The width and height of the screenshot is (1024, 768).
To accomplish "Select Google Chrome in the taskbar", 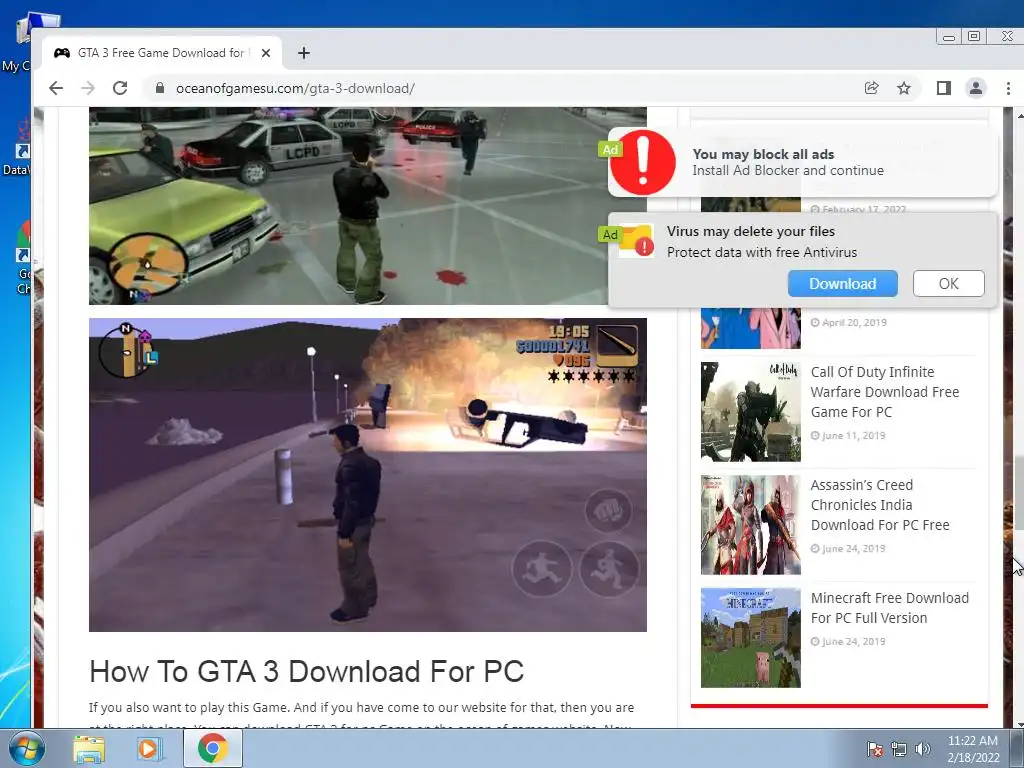I will pos(213,748).
